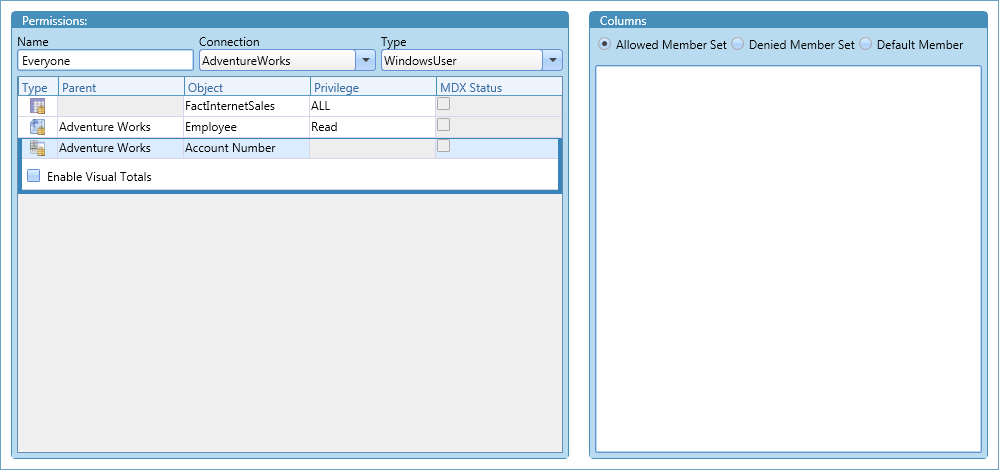Viewport: 999px width, 470px height.
Task: Click the table icon in FactInternetSales row
Action: [x=38, y=106]
